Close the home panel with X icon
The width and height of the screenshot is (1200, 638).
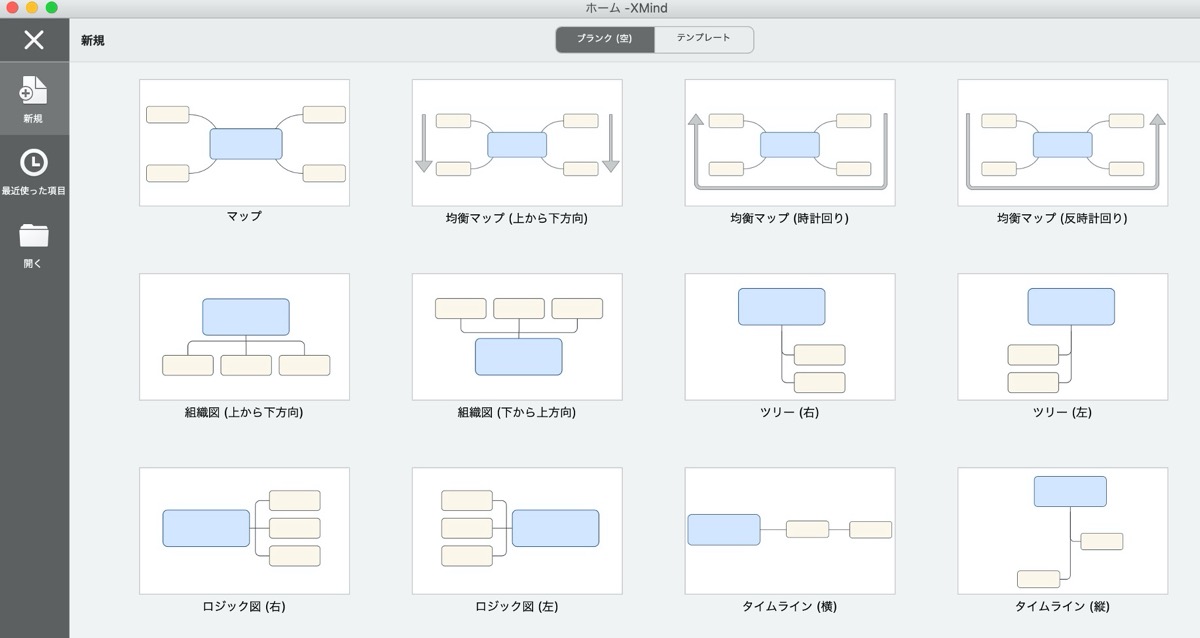34,40
